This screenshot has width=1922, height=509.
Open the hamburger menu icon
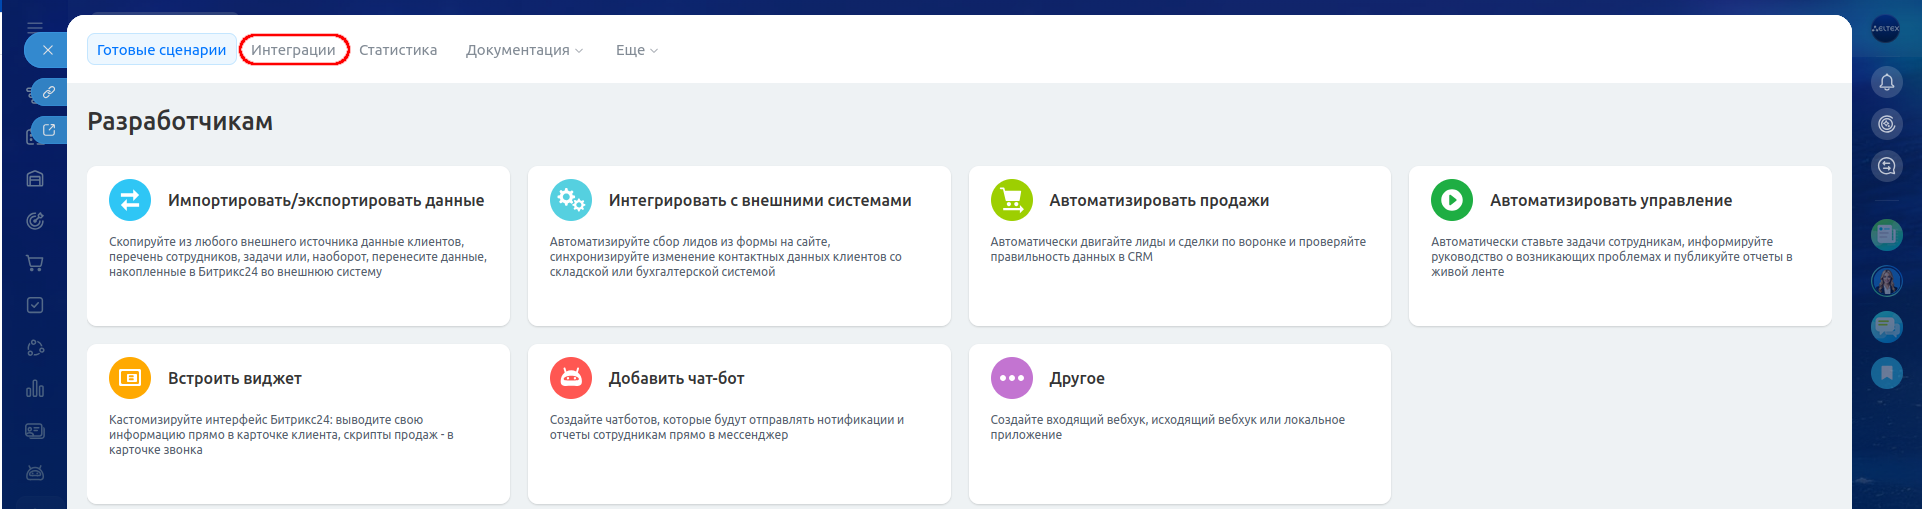point(35,27)
